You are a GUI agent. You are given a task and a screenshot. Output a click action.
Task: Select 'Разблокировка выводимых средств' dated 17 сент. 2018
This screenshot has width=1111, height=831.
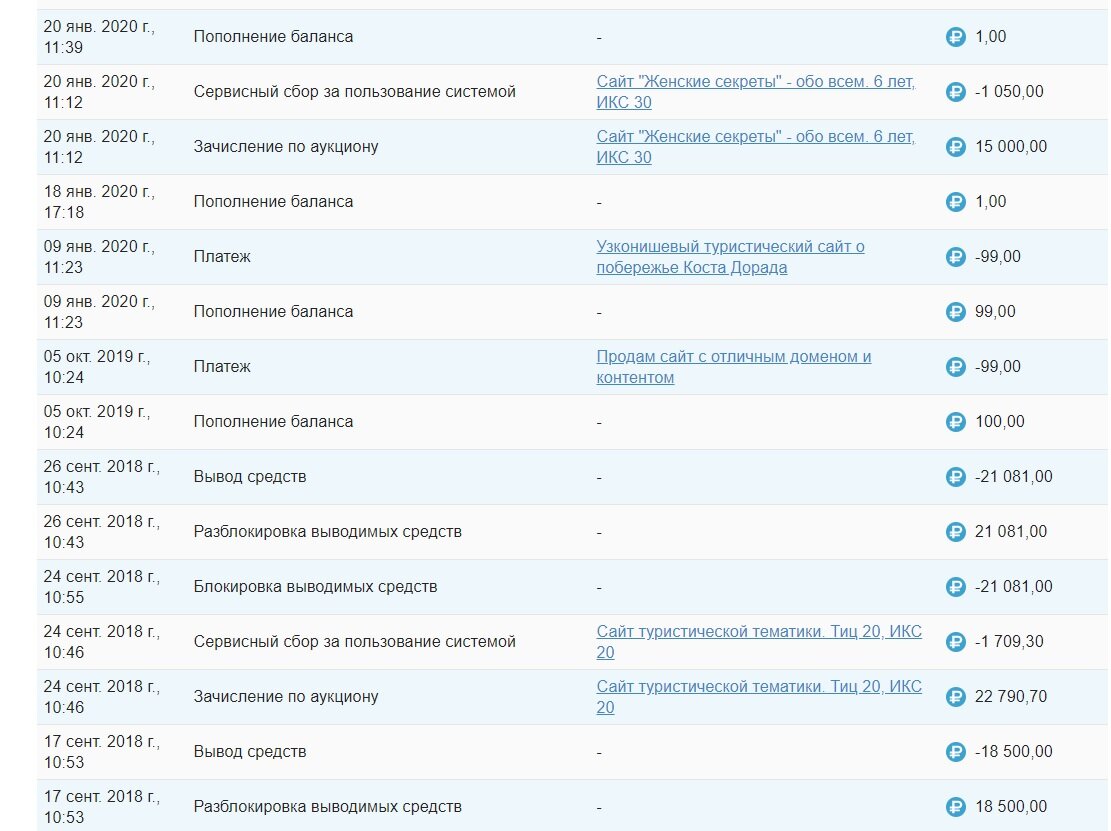click(327, 807)
